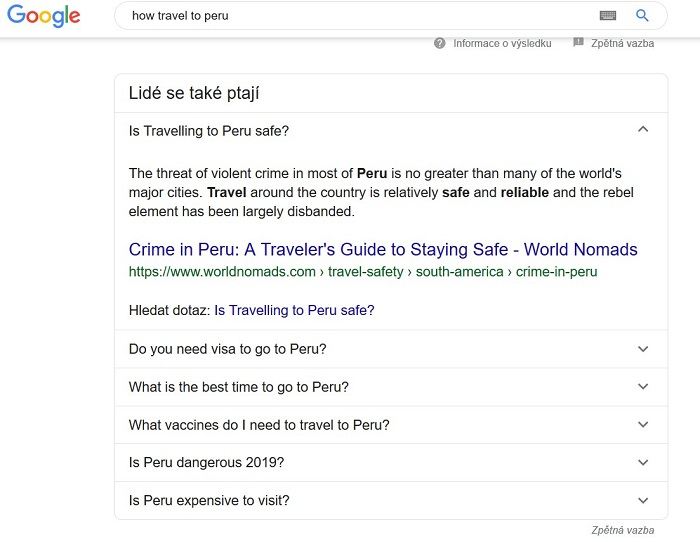Click 'Informace o výsledku' text
Viewport: 700px width, 542px height.
[502, 44]
